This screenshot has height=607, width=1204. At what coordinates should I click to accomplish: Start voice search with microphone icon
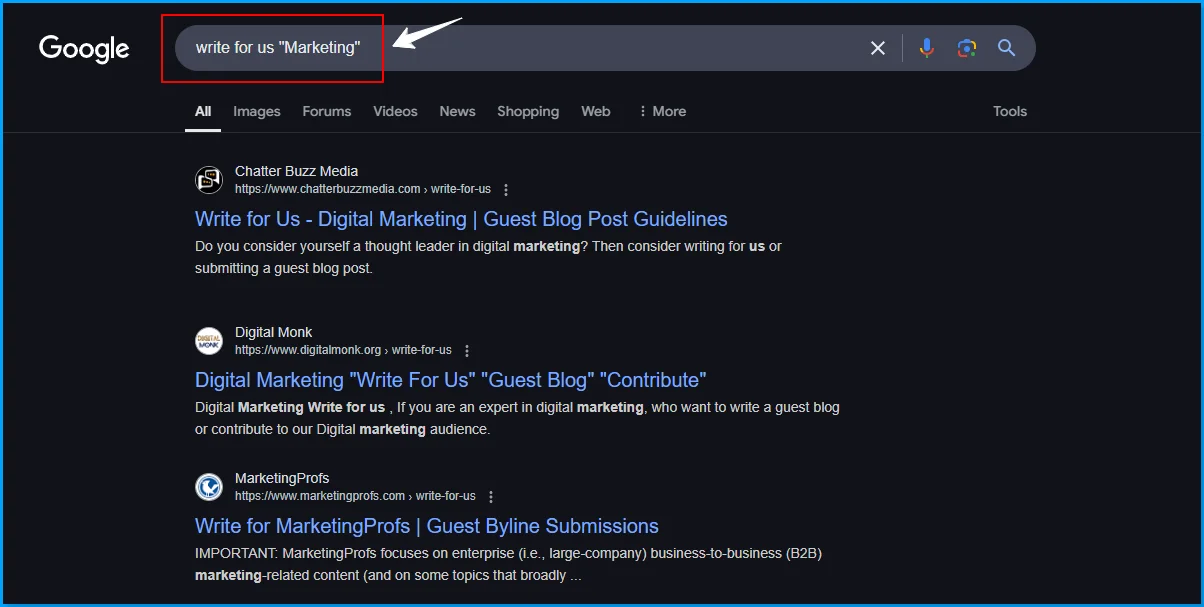pyautogui.click(x=927, y=48)
